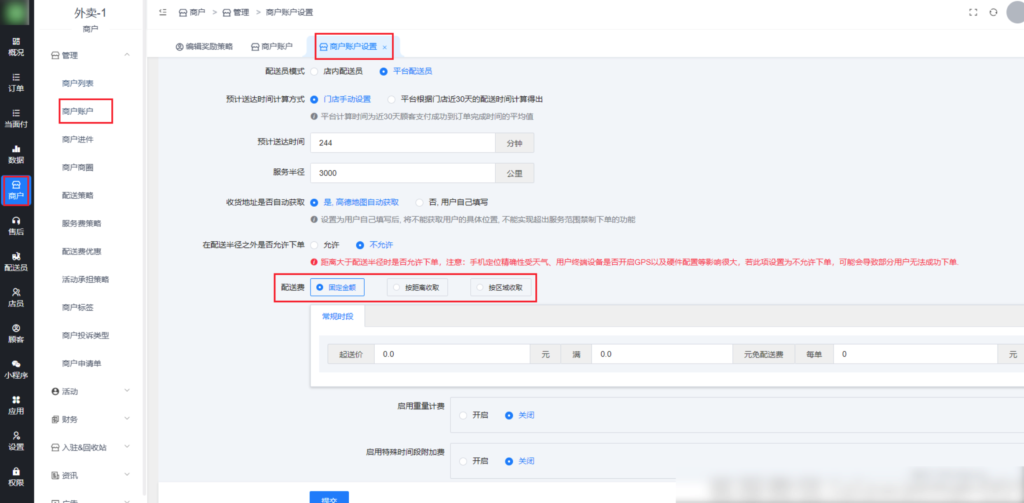The image size is (1024, 503).
Task: Choose 按距离收取 delivery fee option
Action: tap(417, 287)
